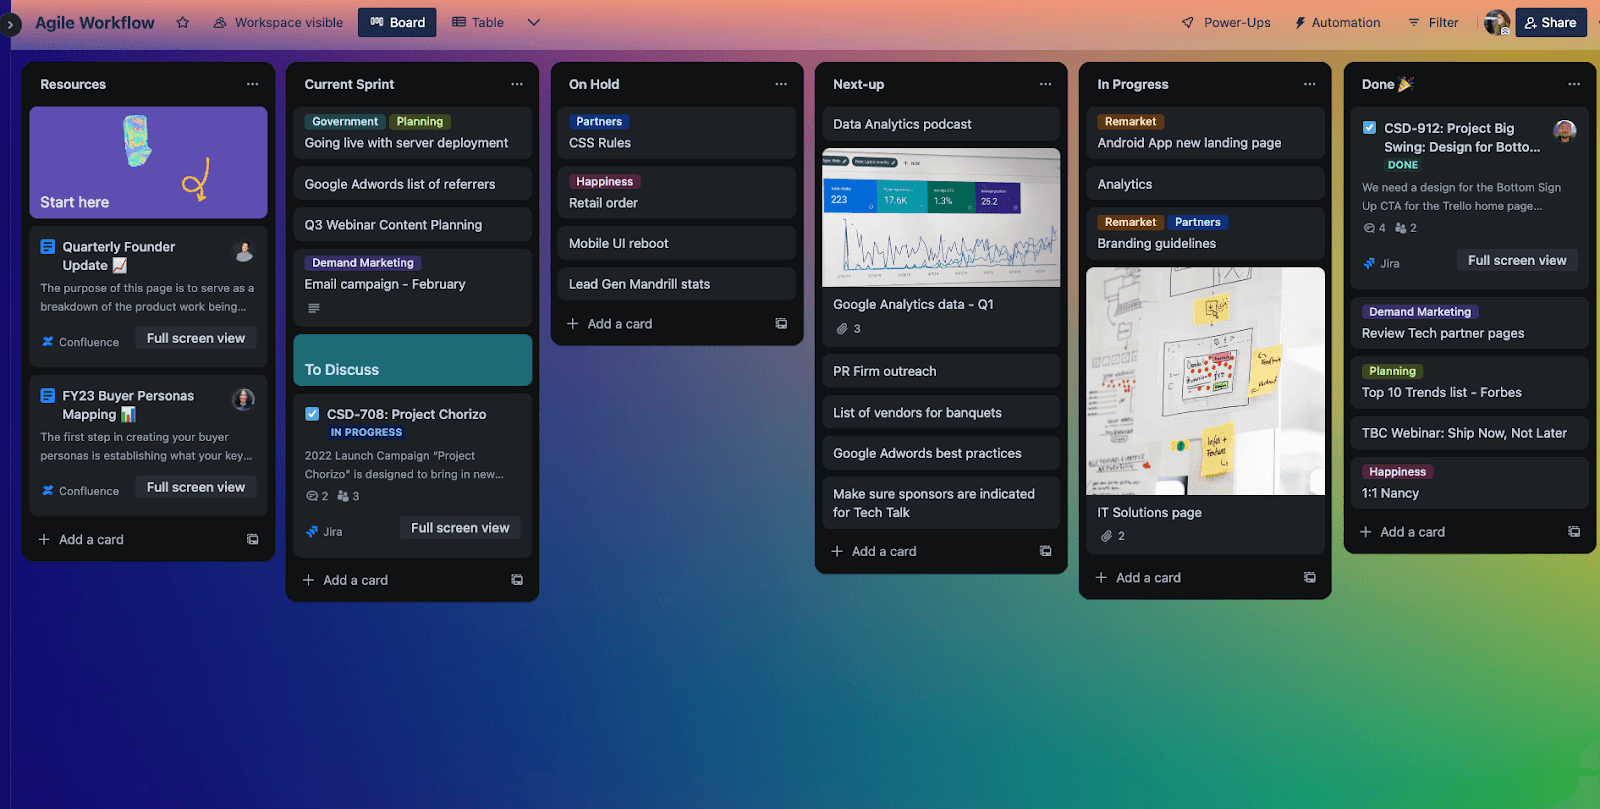This screenshot has height=809, width=1600.
Task: Create from template in Next-up list
Action: 1045,551
